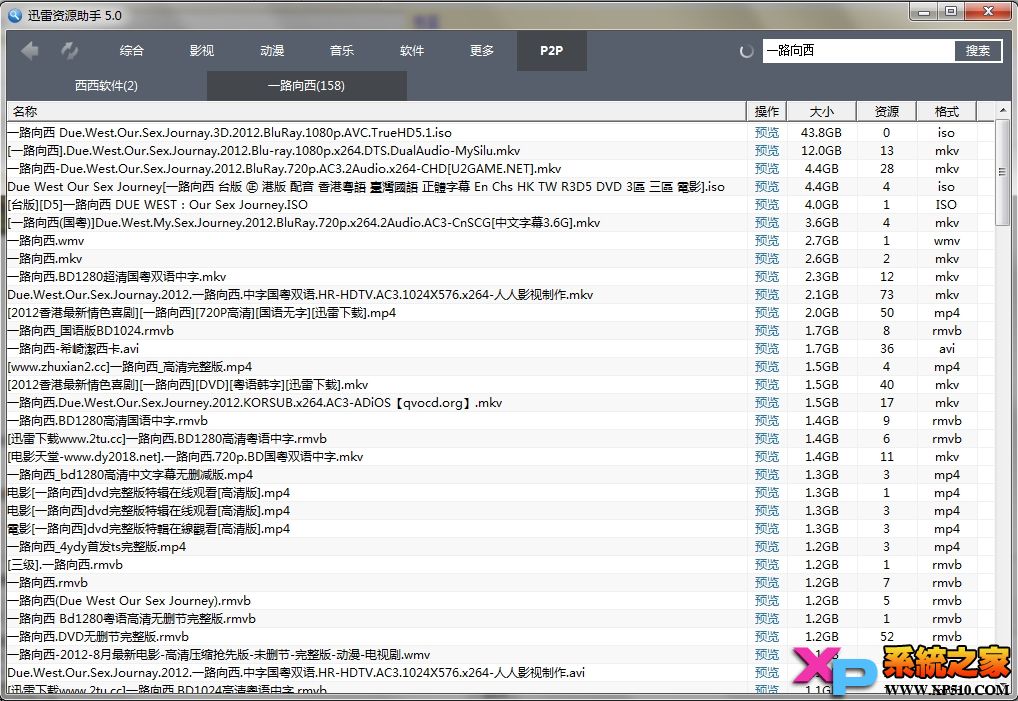Select the bd1280高清中文字幕无删减版.mp4 row
This screenshot has height=701, width=1018.
point(500,475)
